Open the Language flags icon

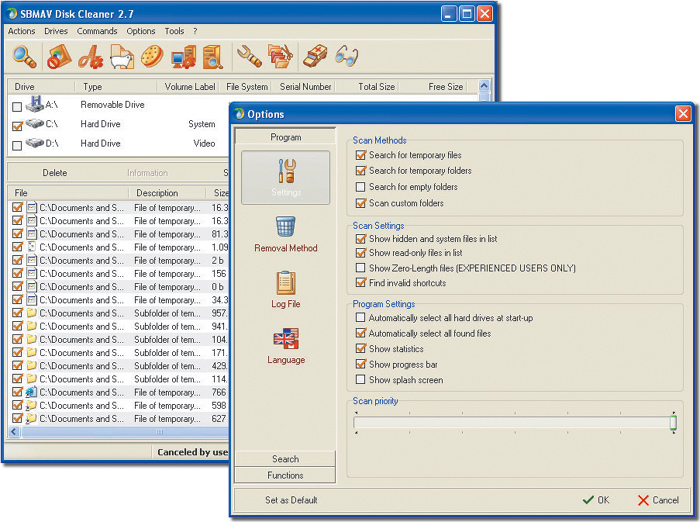coord(286,339)
